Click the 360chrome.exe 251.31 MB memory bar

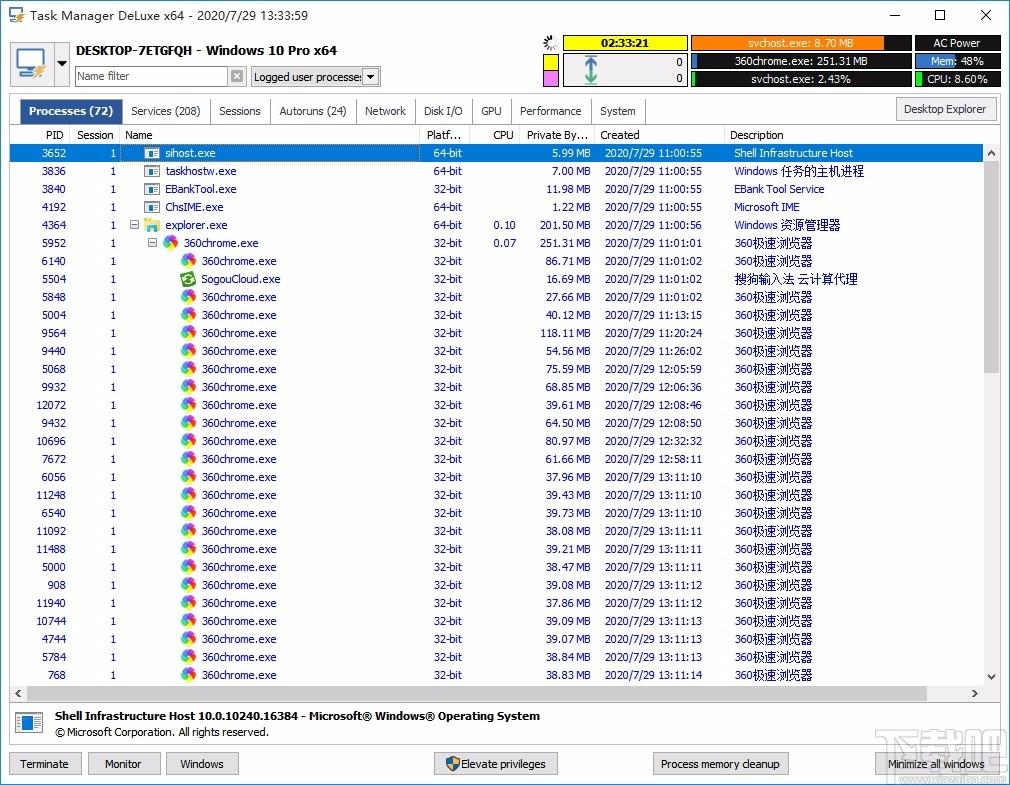(x=801, y=61)
